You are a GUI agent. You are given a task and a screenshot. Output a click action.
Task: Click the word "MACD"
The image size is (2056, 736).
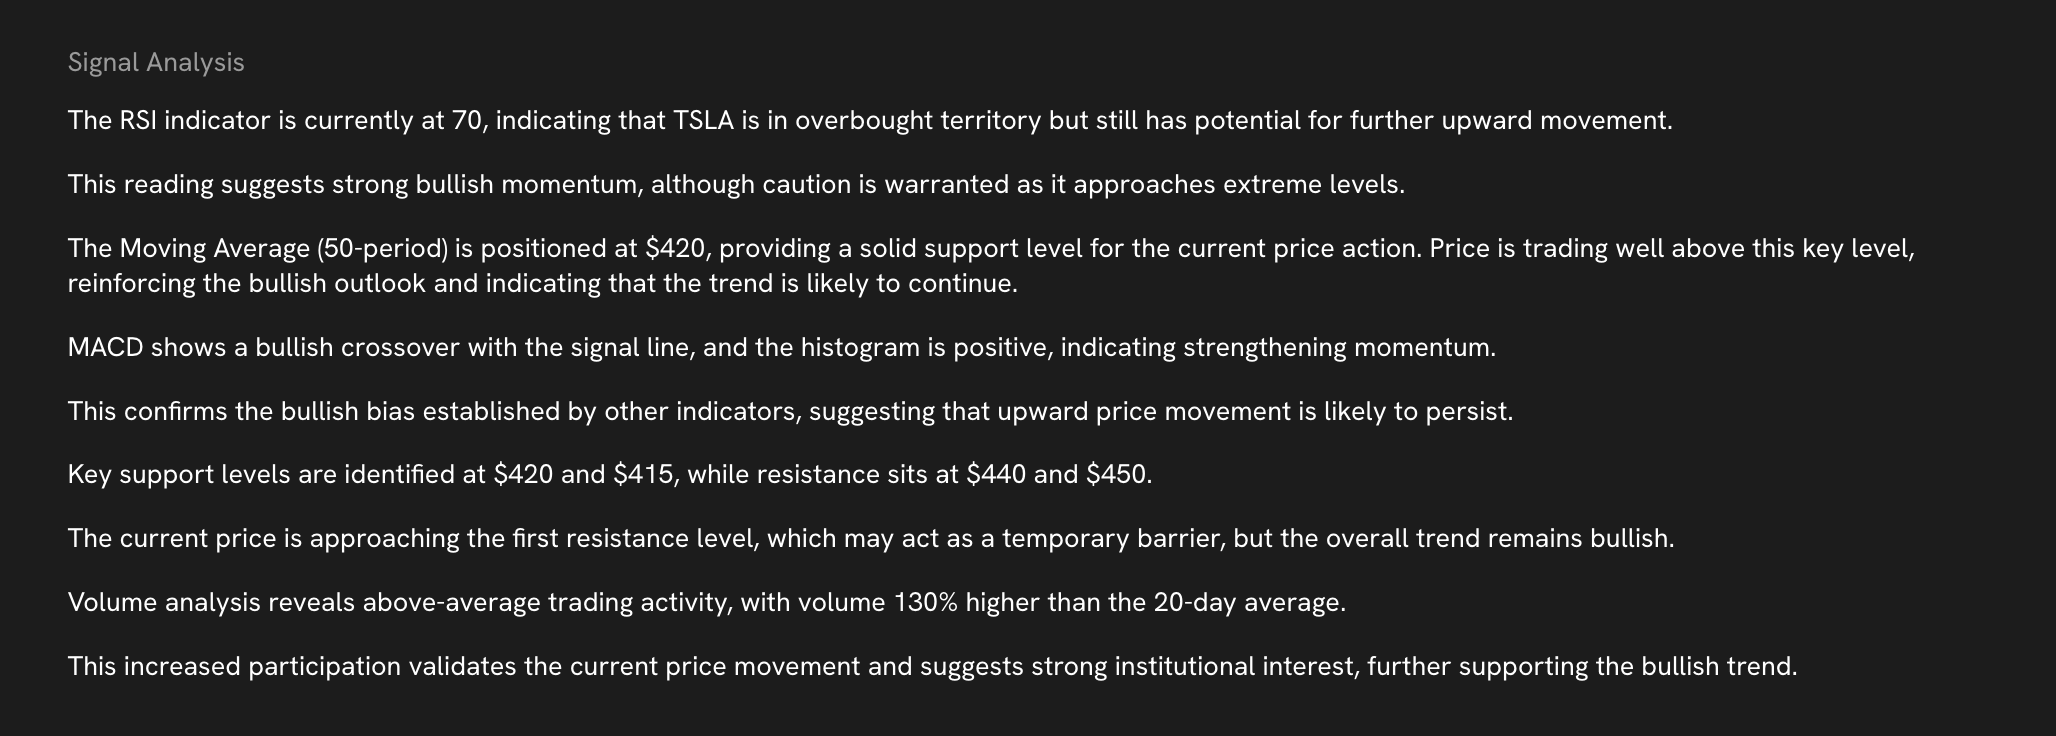tap(105, 348)
